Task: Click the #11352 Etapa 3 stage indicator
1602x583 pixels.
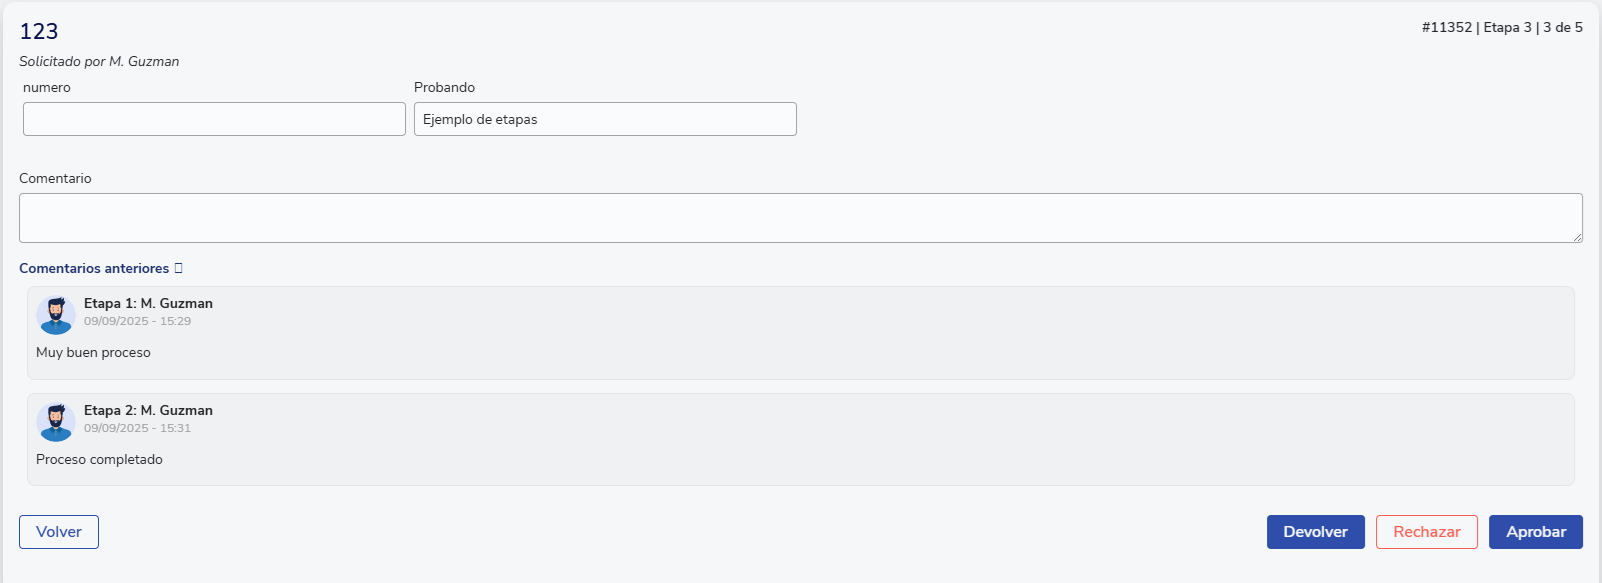Action: point(1501,27)
